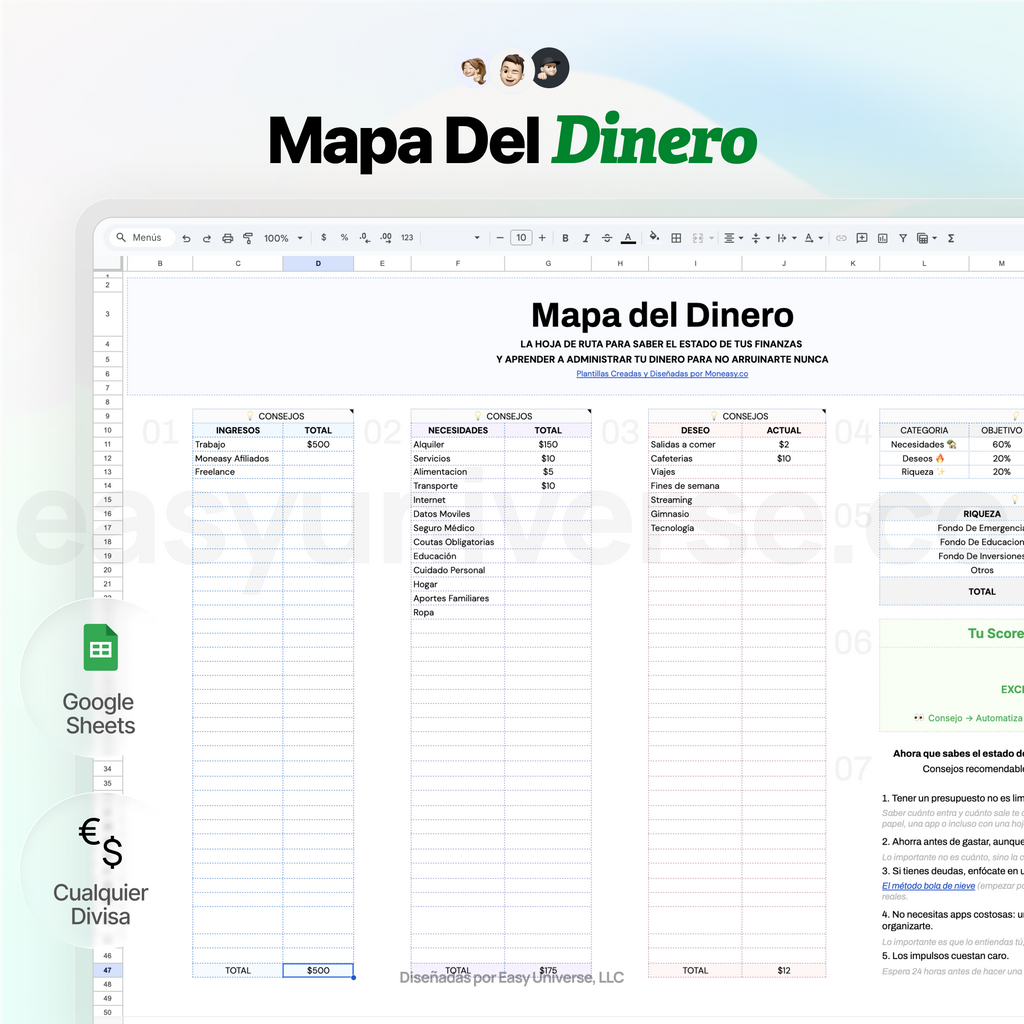Click the percent format icon
Image resolution: width=1024 pixels, height=1024 pixels.
pyautogui.click(x=344, y=238)
